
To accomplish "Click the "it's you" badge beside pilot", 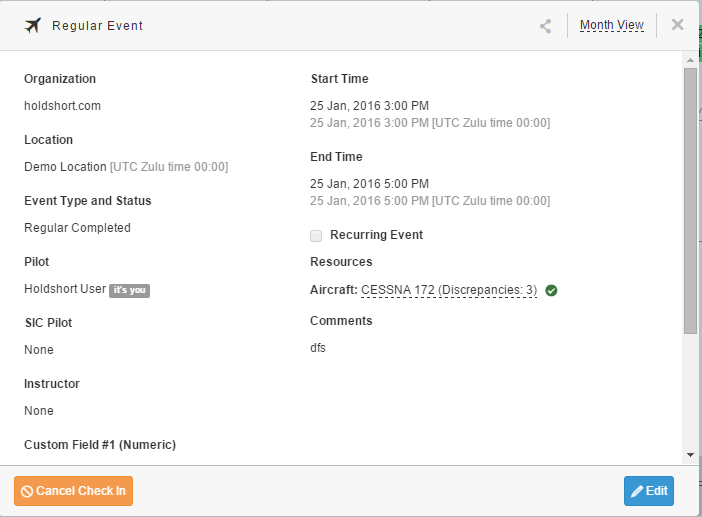I will 129,290.
